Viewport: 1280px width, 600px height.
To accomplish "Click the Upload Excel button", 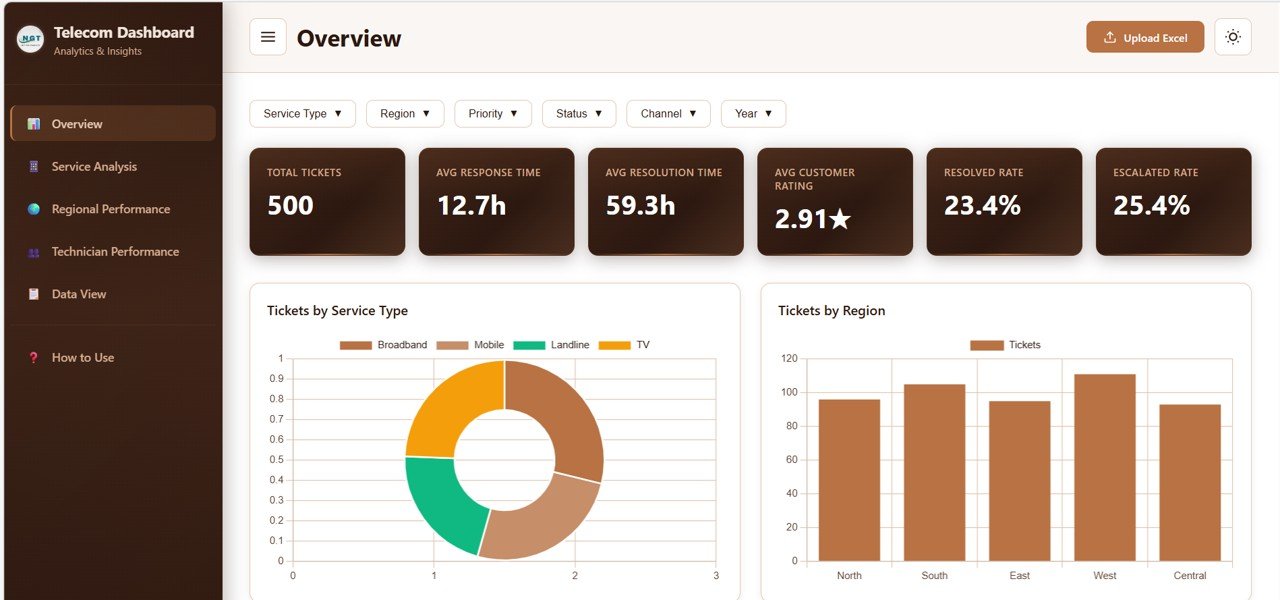I will pyautogui.click(x=1145, y=36).
